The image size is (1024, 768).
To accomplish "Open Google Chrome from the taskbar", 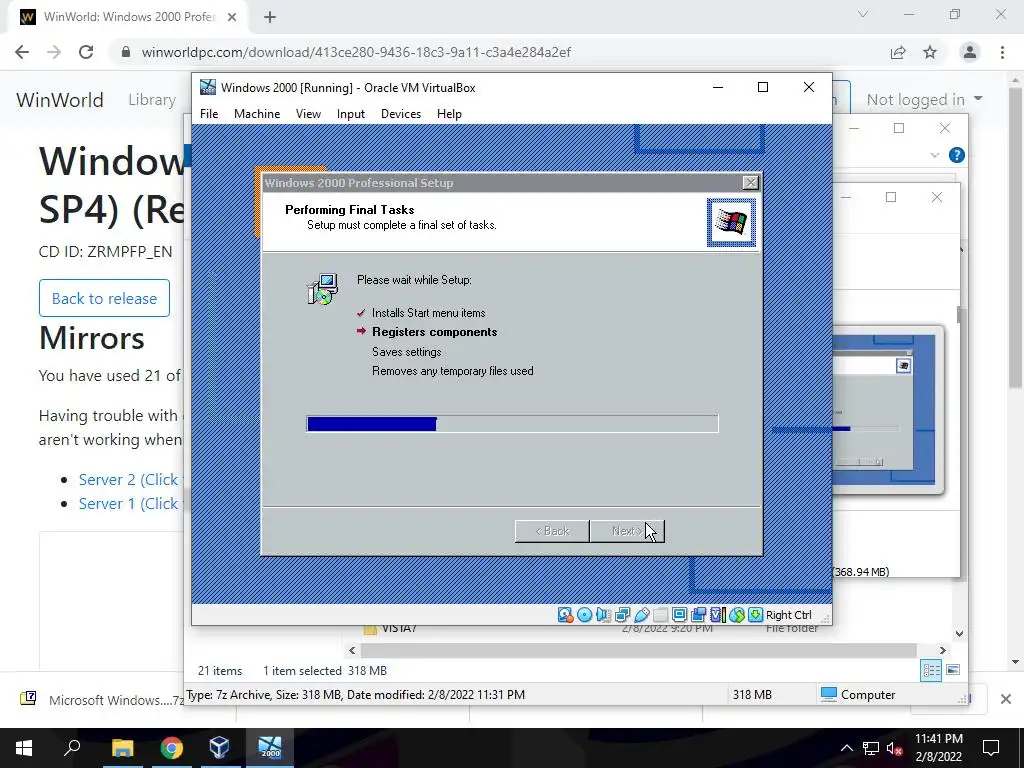I will [x=172, y=748].
